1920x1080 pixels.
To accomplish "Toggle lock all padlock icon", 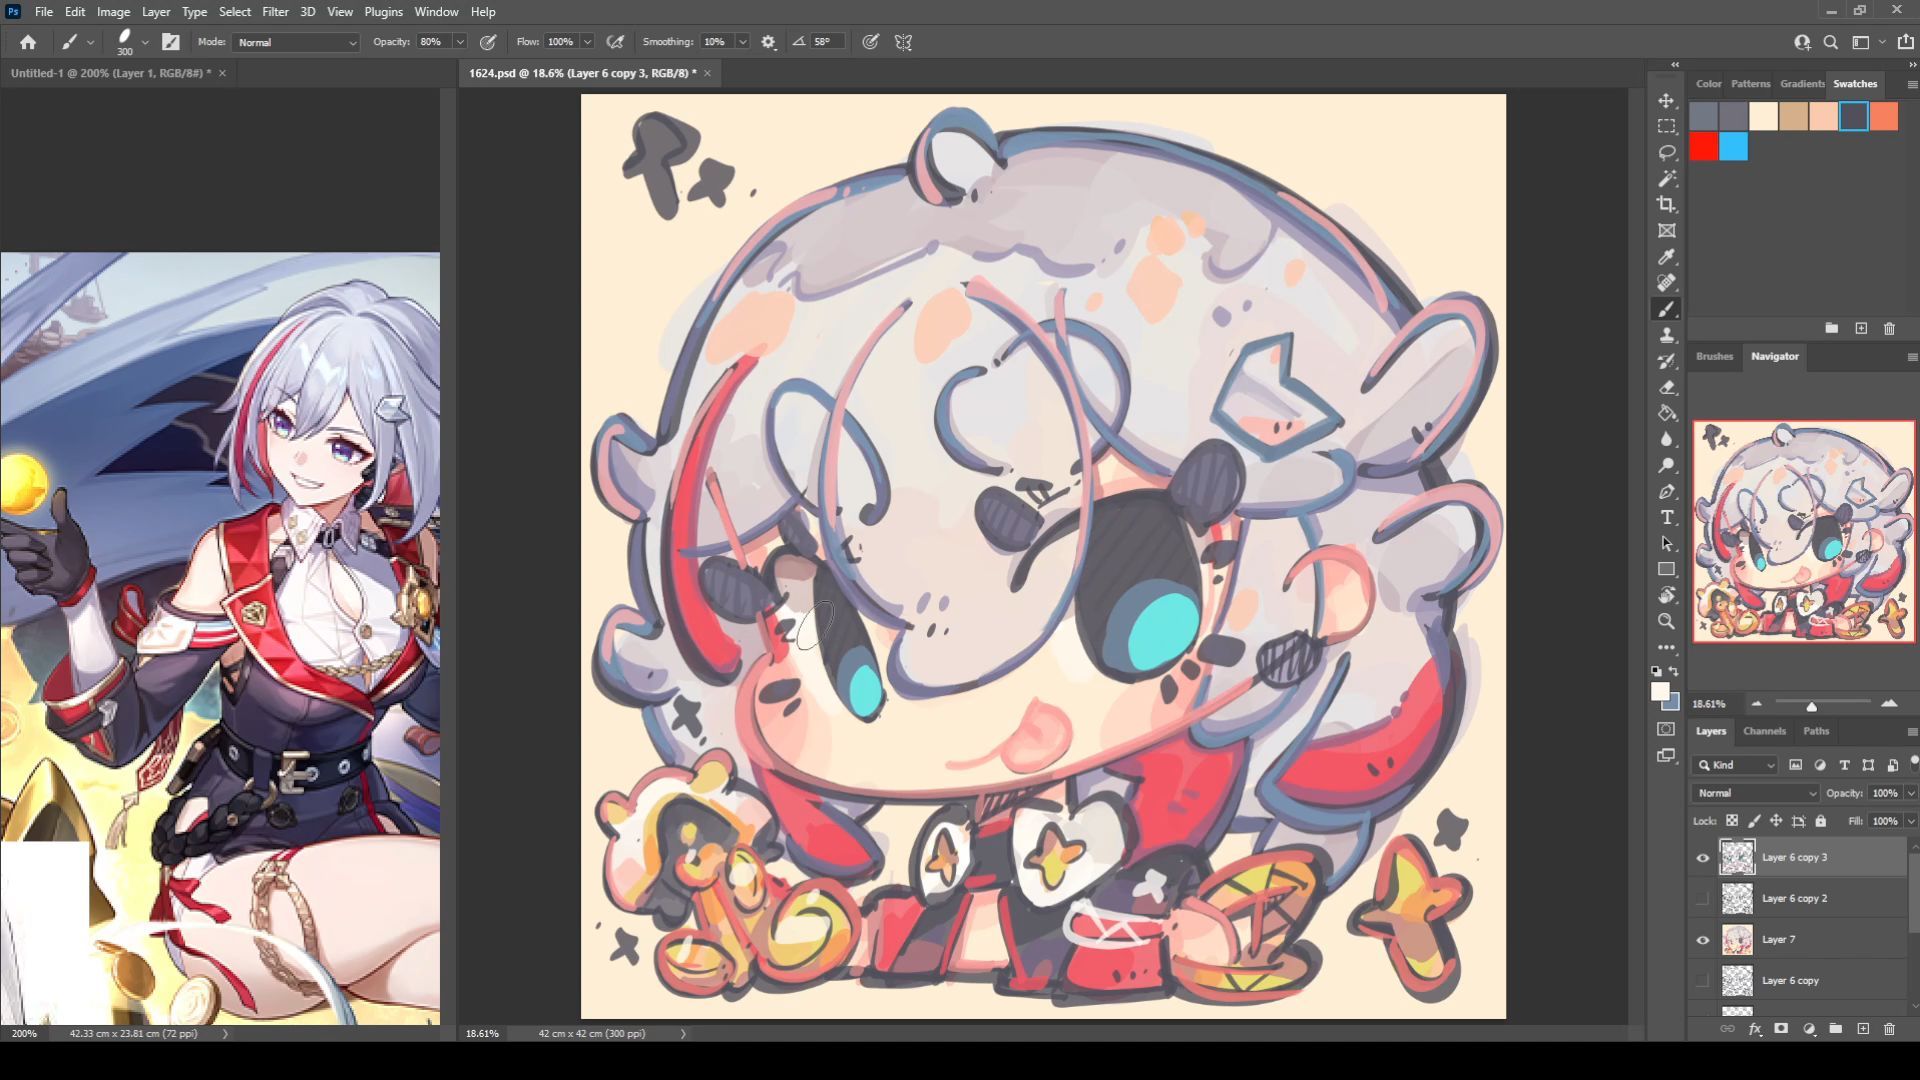I will (x=1821, y=821).
